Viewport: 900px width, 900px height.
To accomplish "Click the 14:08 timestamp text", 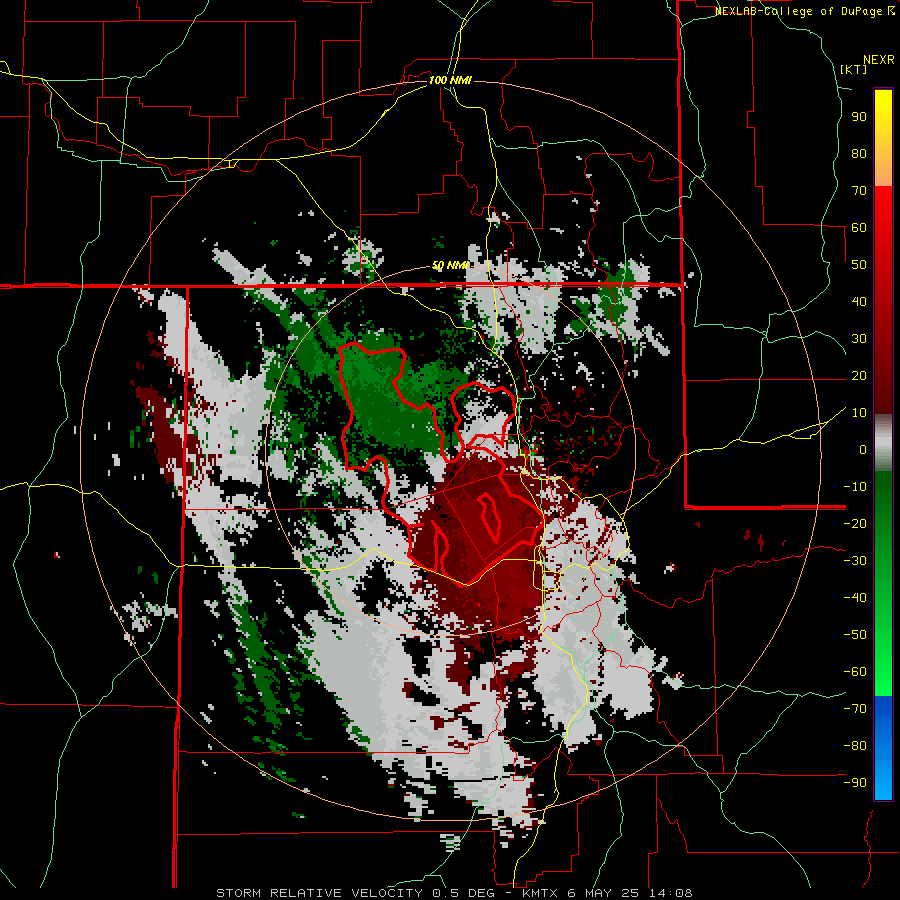I will [670, 893].
